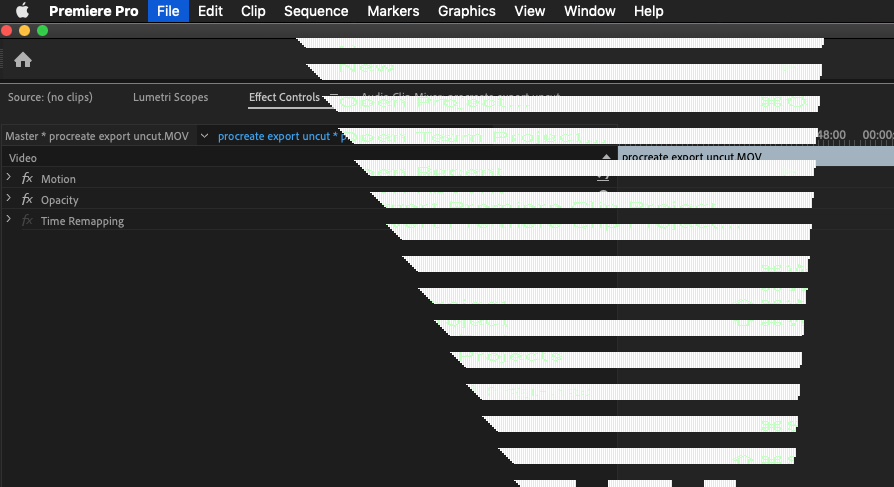Viewport: 894px width, 487px height.
Task: Open the Apple menu
Action: point(22,11)
